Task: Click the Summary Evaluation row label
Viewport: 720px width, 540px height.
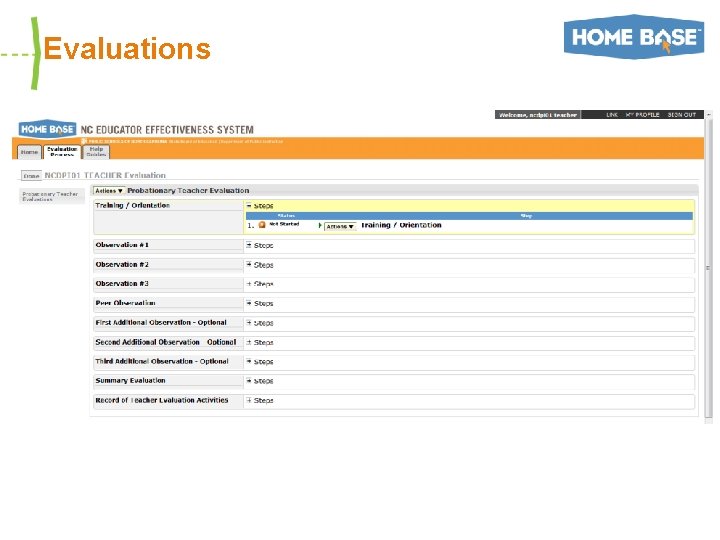Action: (x=130, y=381)
